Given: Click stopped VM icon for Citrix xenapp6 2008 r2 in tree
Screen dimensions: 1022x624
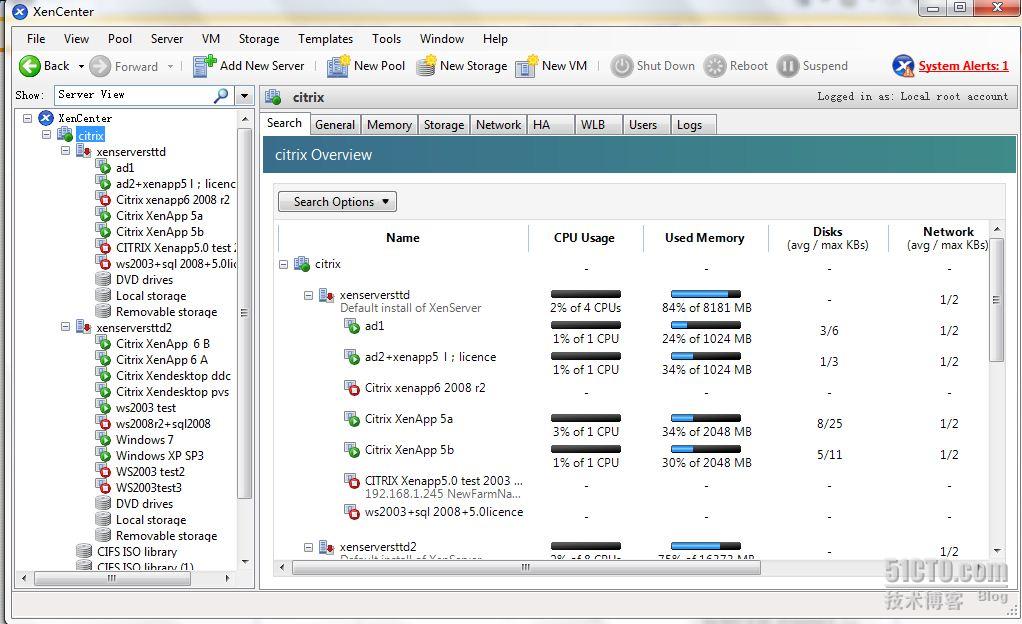Looking at the screenshot, I should [x=104, y=199].
